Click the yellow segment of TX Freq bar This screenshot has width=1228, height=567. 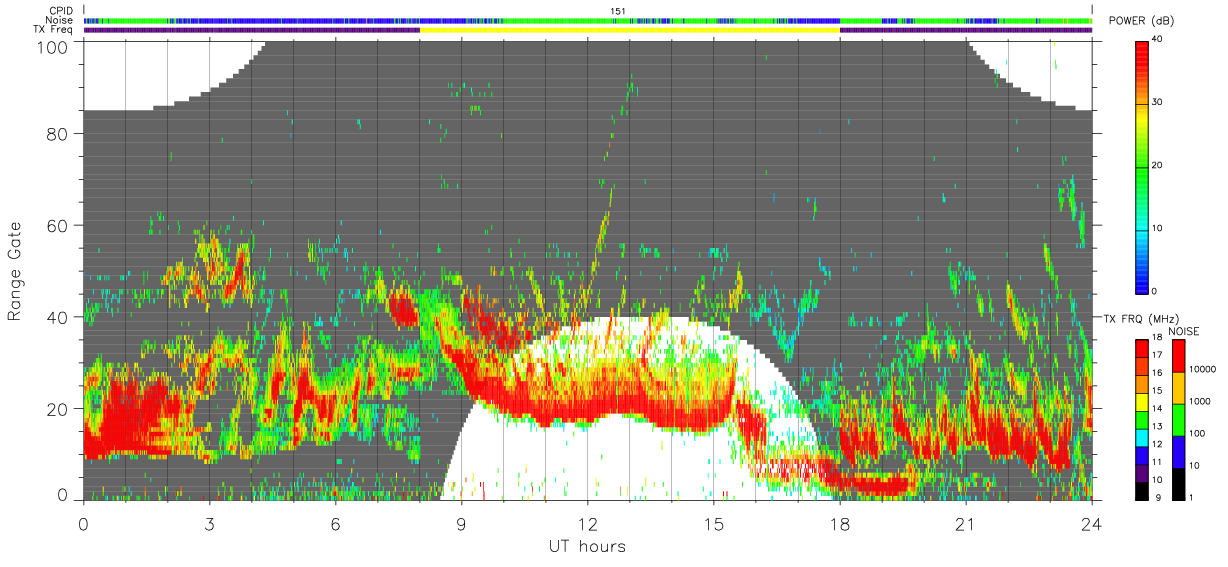click(630, 30)
